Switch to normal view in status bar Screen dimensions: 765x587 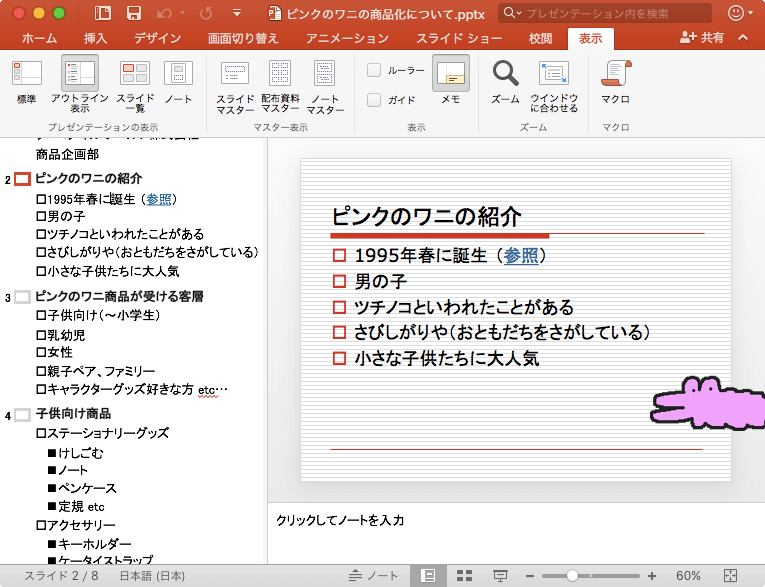[428, 576]
